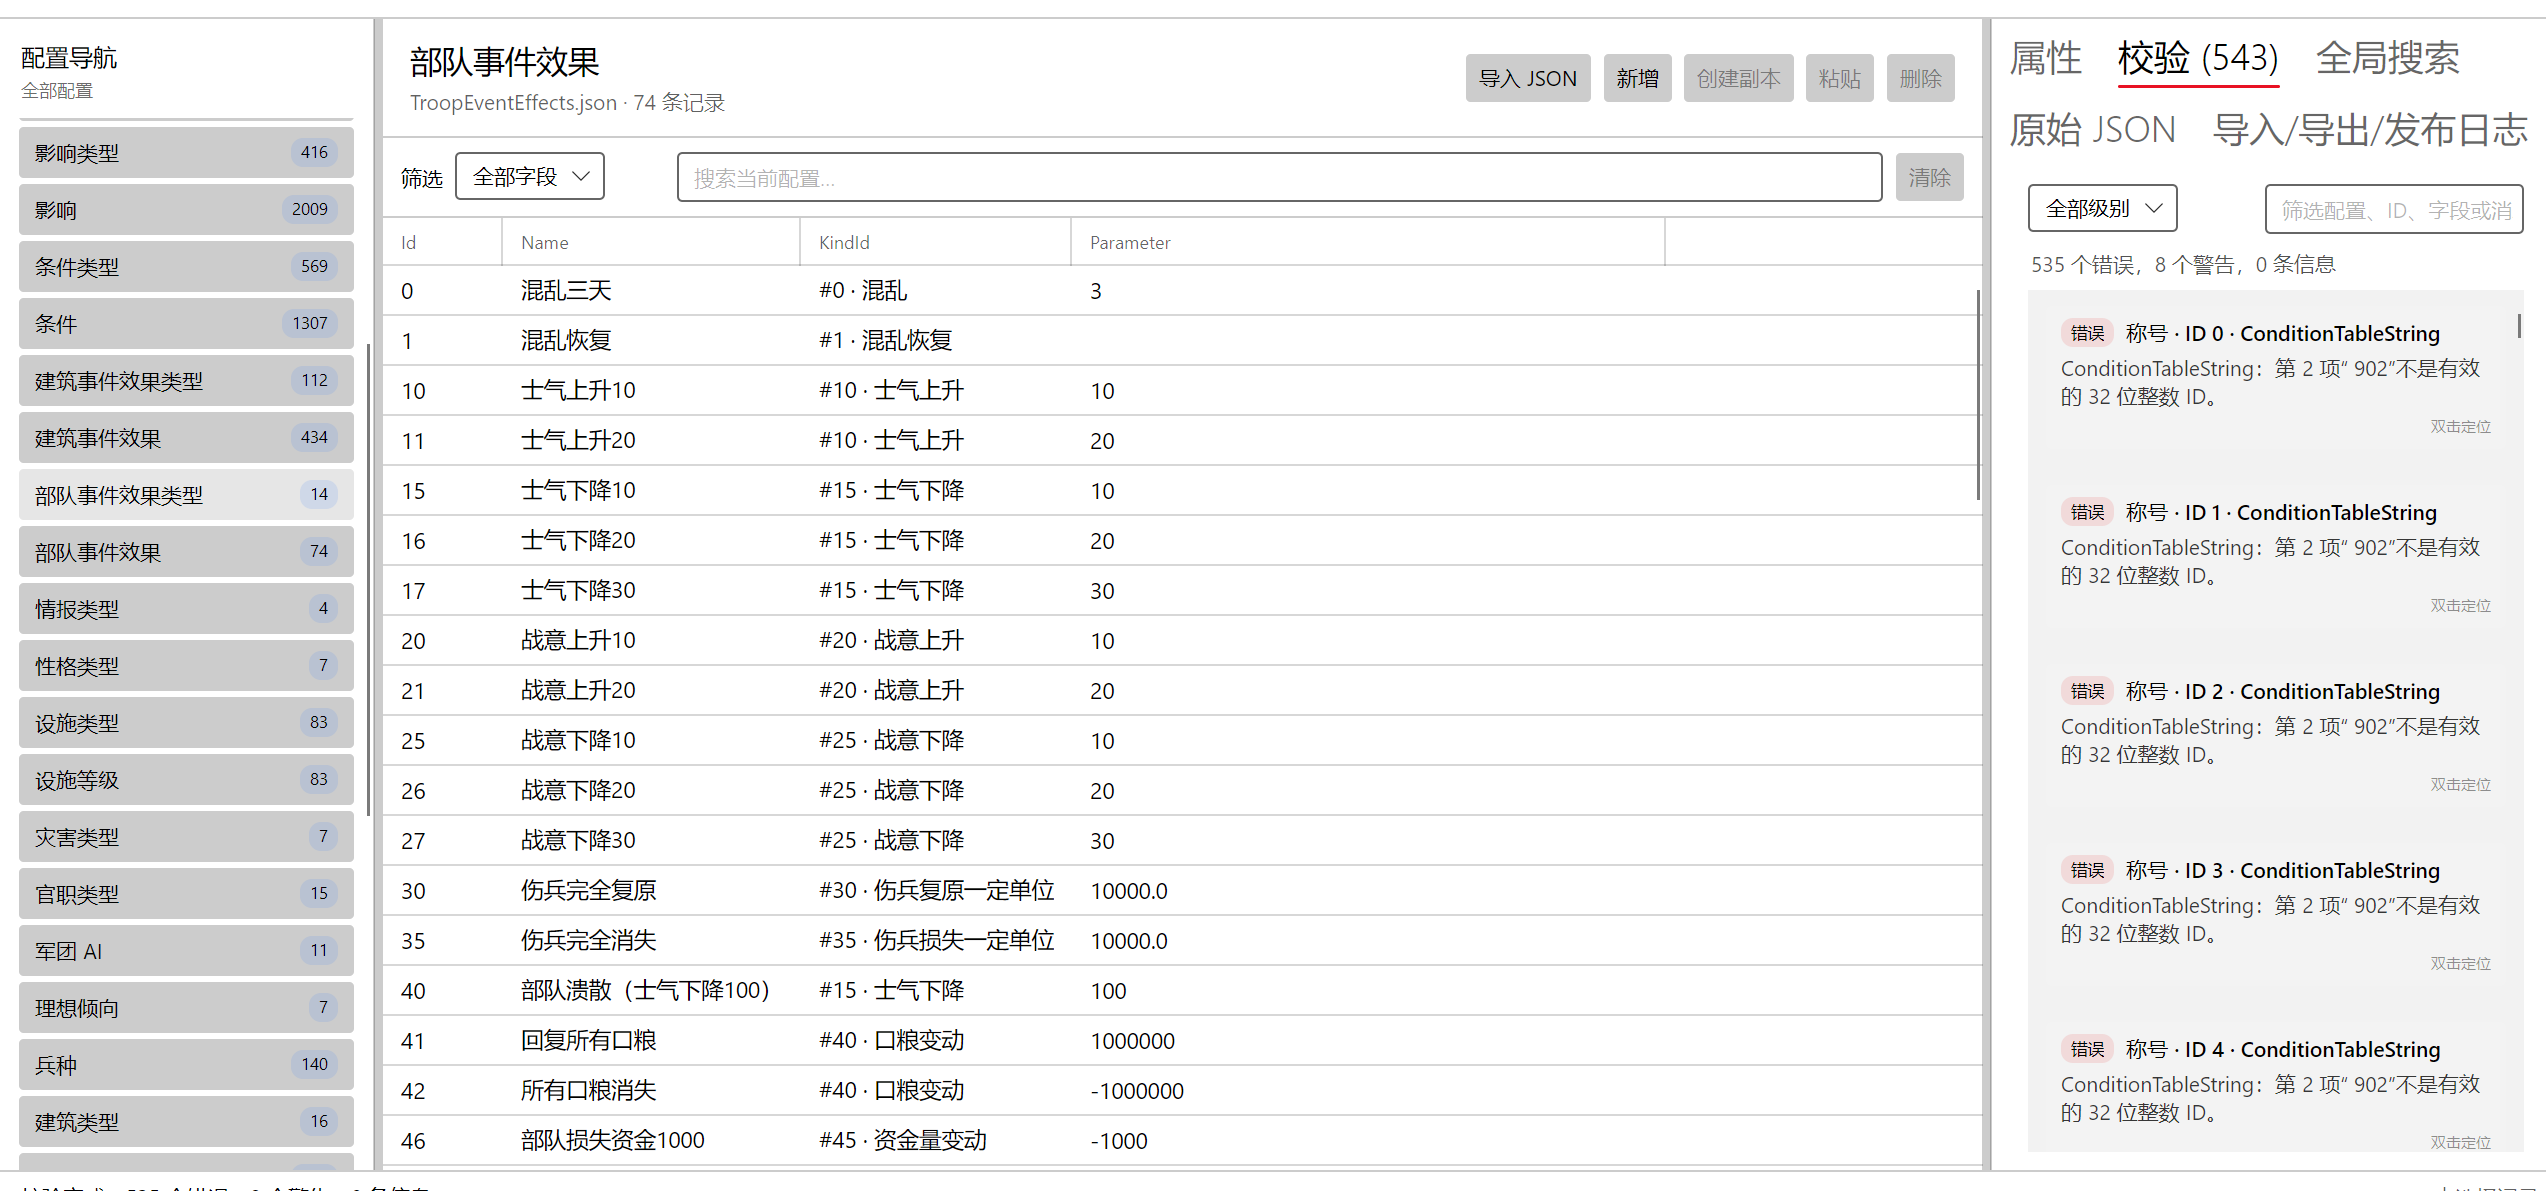Select 影响类型 in the config navigation
The height and width of the screenshot is (1191, 2546).
pos(186,153)
